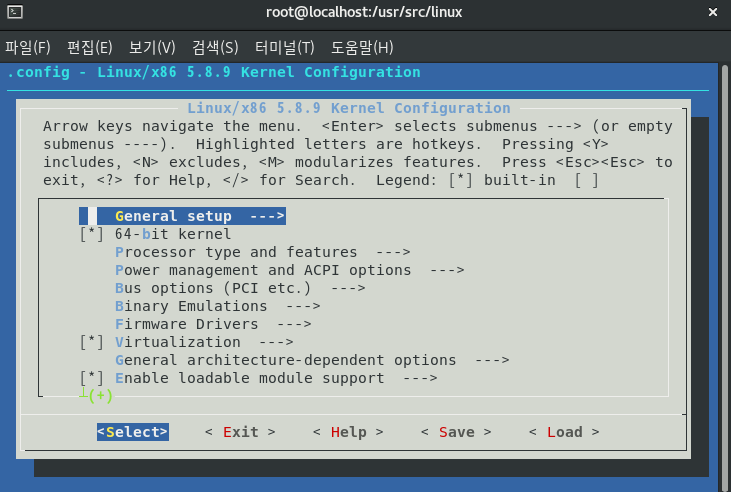This screenshot has height=492, width=731.
Task: Open the 편집(E) menu
Action: click(x=90, y=47)
